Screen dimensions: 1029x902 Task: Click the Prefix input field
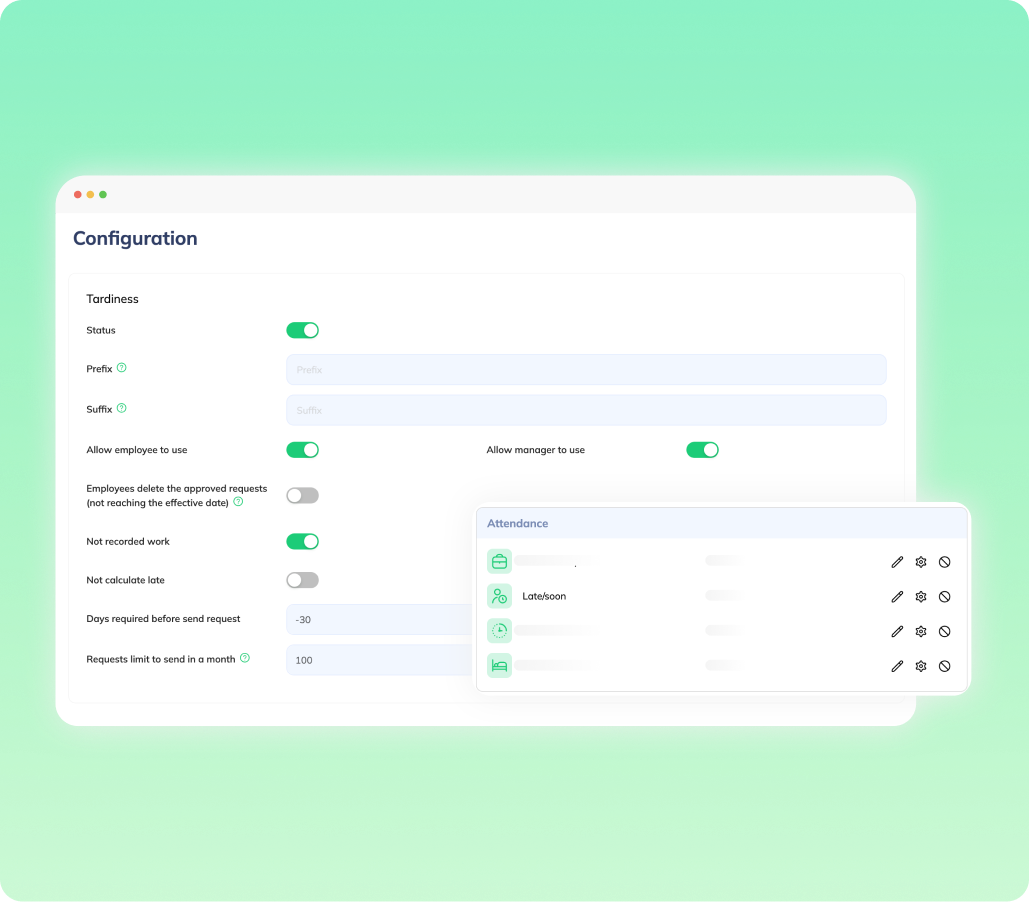pos(585,370)
